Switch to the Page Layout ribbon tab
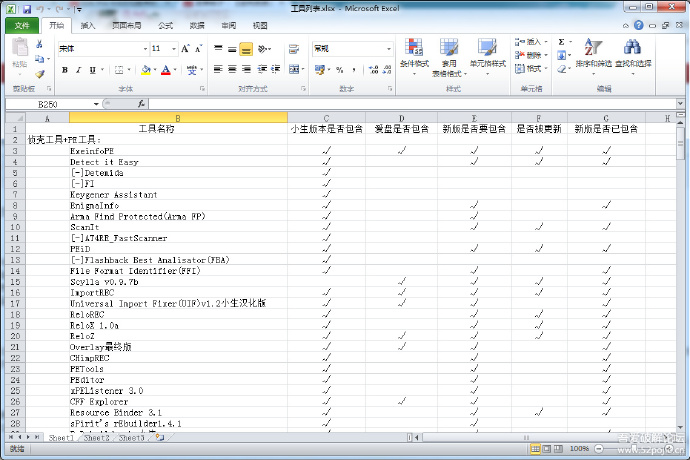Screen dimensions: 690x460 point(126,26)
